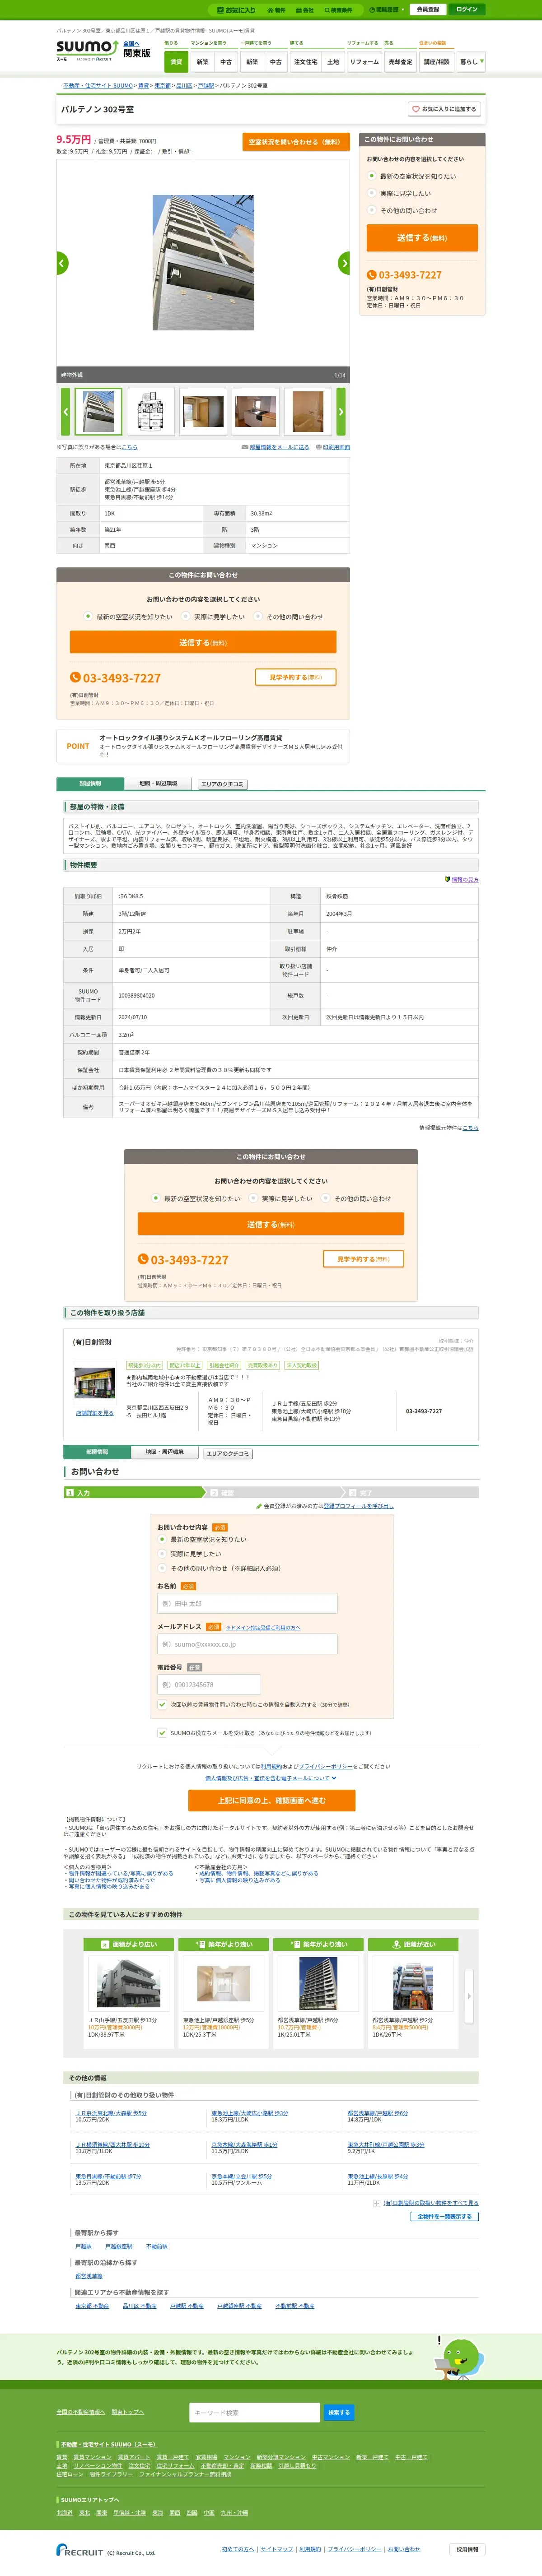Focus the footer キーワード検索 field
Viewport: 542px width, 2576px height.
point(254,2413)
